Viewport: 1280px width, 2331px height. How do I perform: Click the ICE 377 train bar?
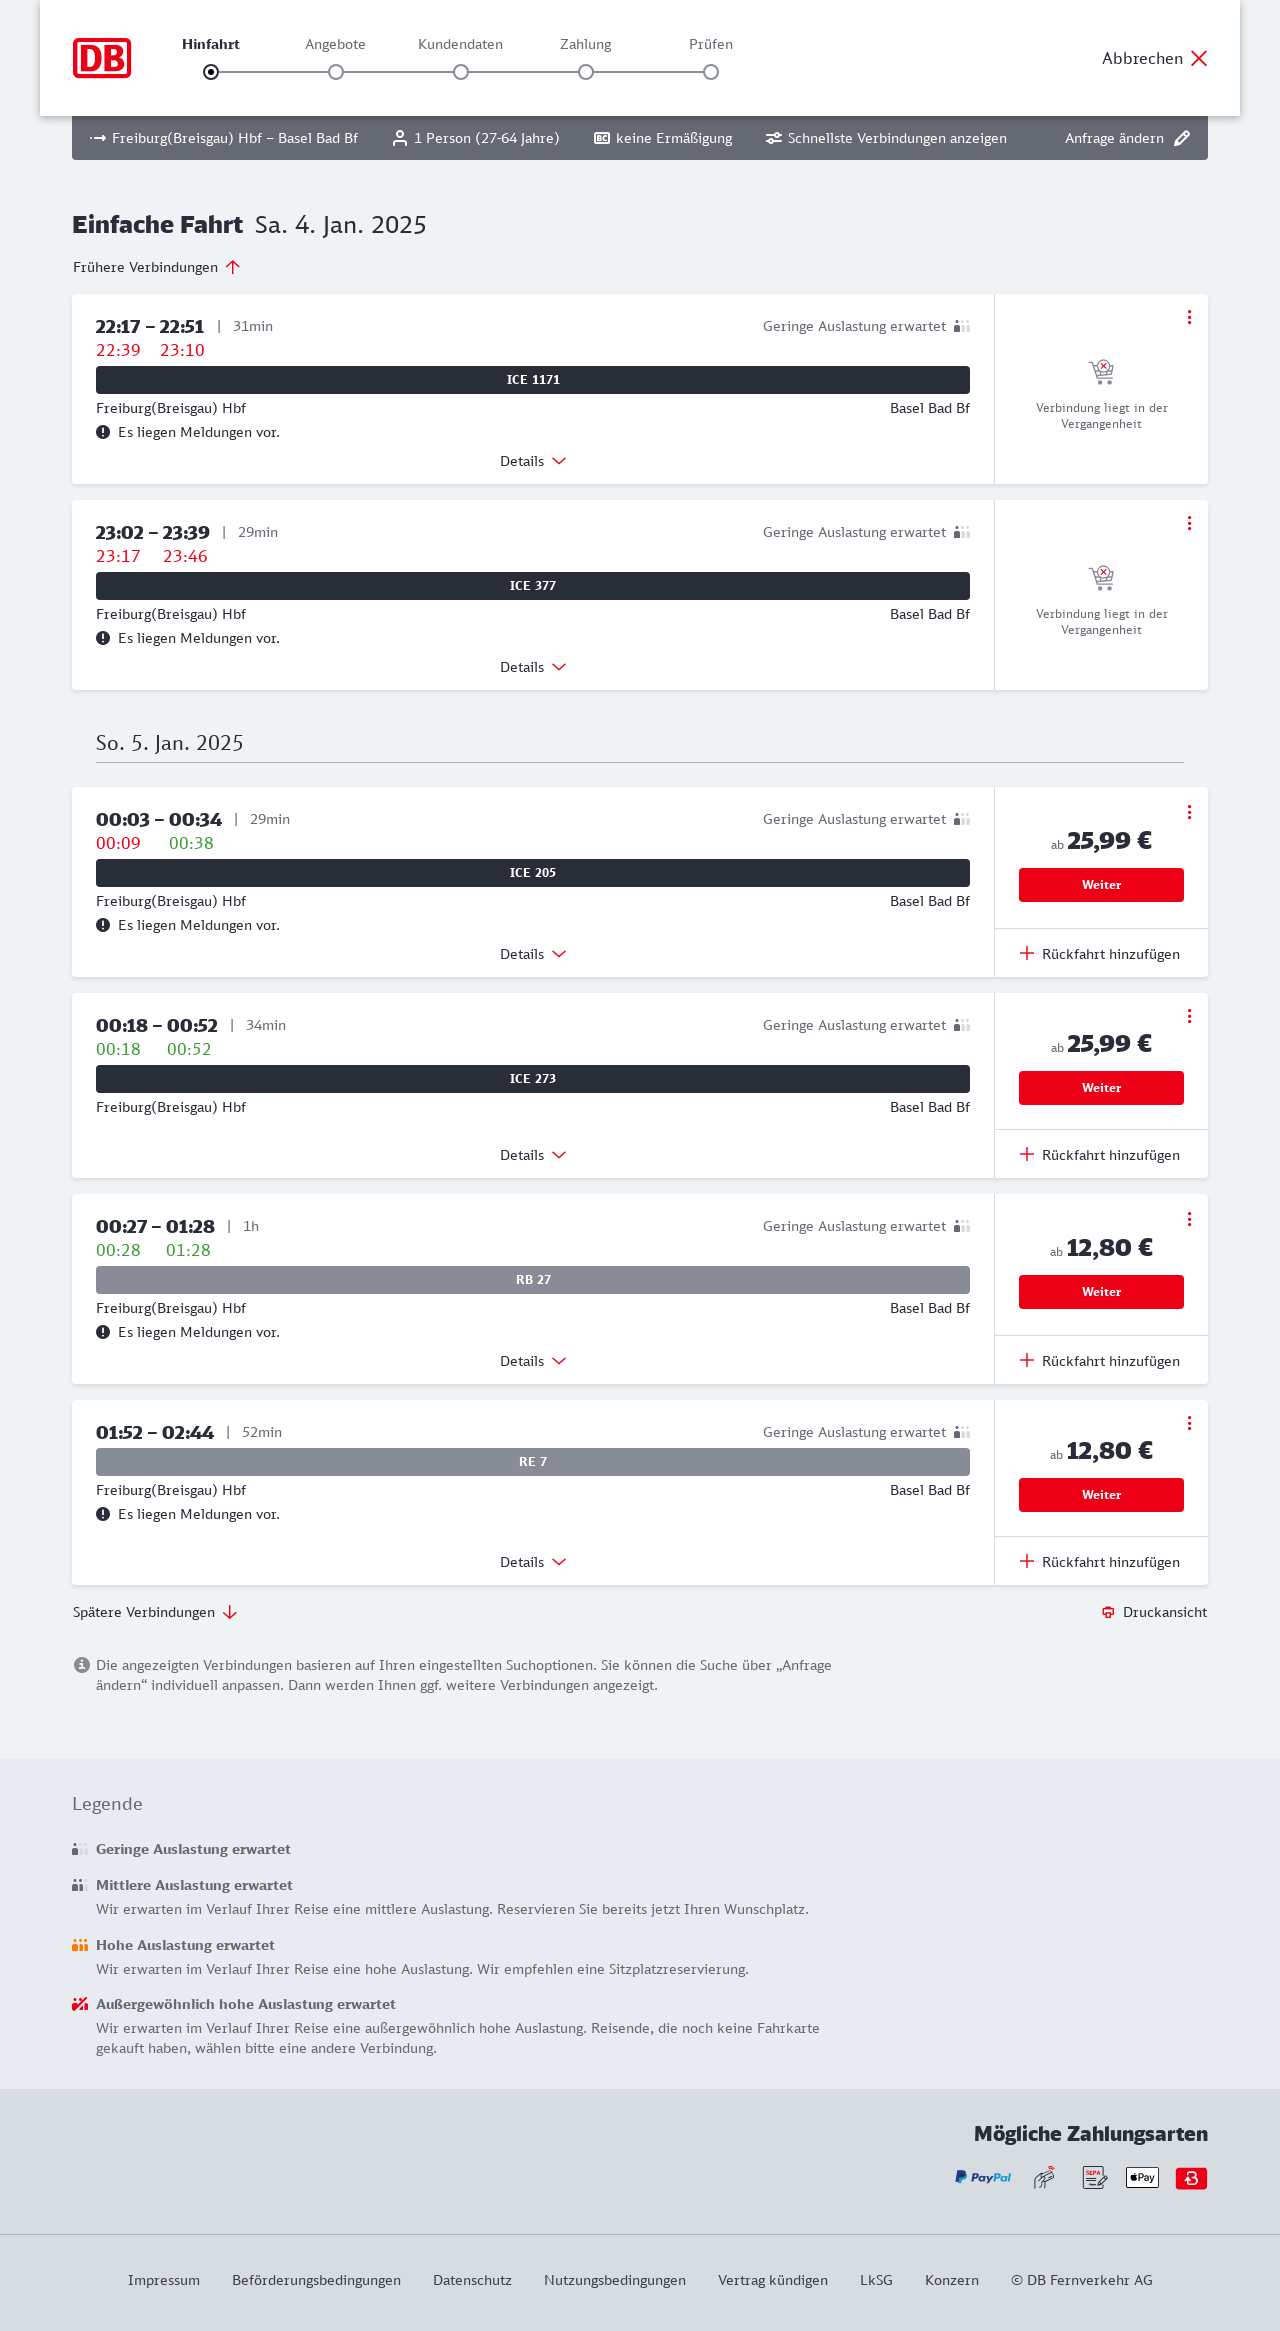(x=533, y=586)
